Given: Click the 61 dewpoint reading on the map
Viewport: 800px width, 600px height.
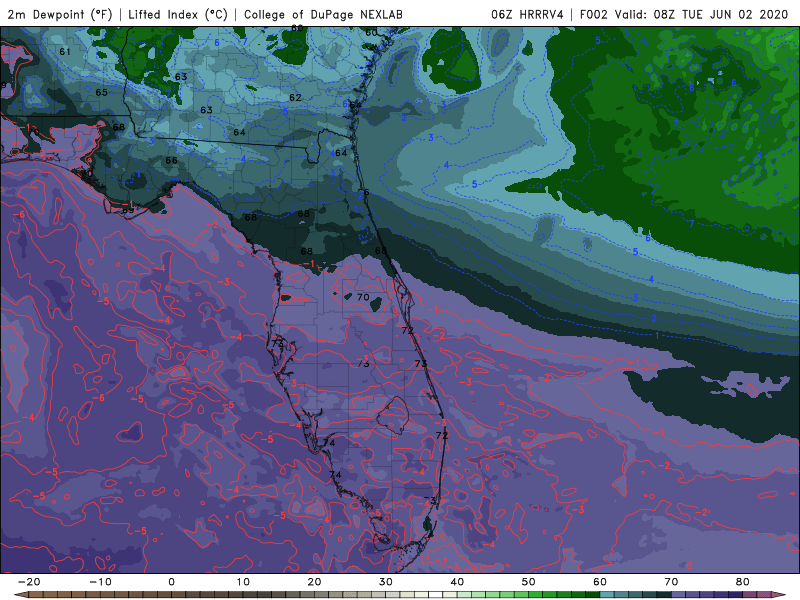Looking at the screenshot, I should pos(65,52).
